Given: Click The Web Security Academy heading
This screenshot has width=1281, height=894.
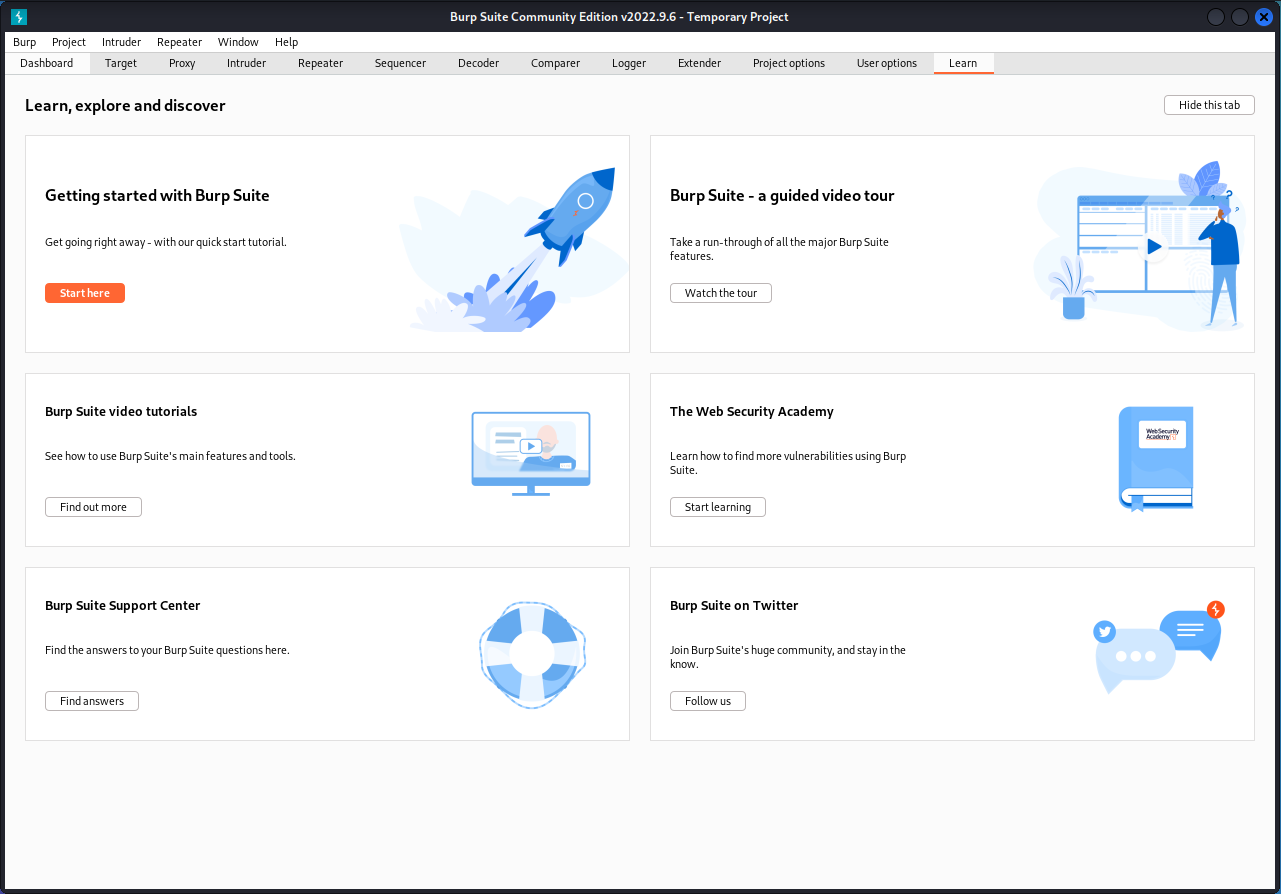Looking at the screenshot, I should tap(752, 411).
